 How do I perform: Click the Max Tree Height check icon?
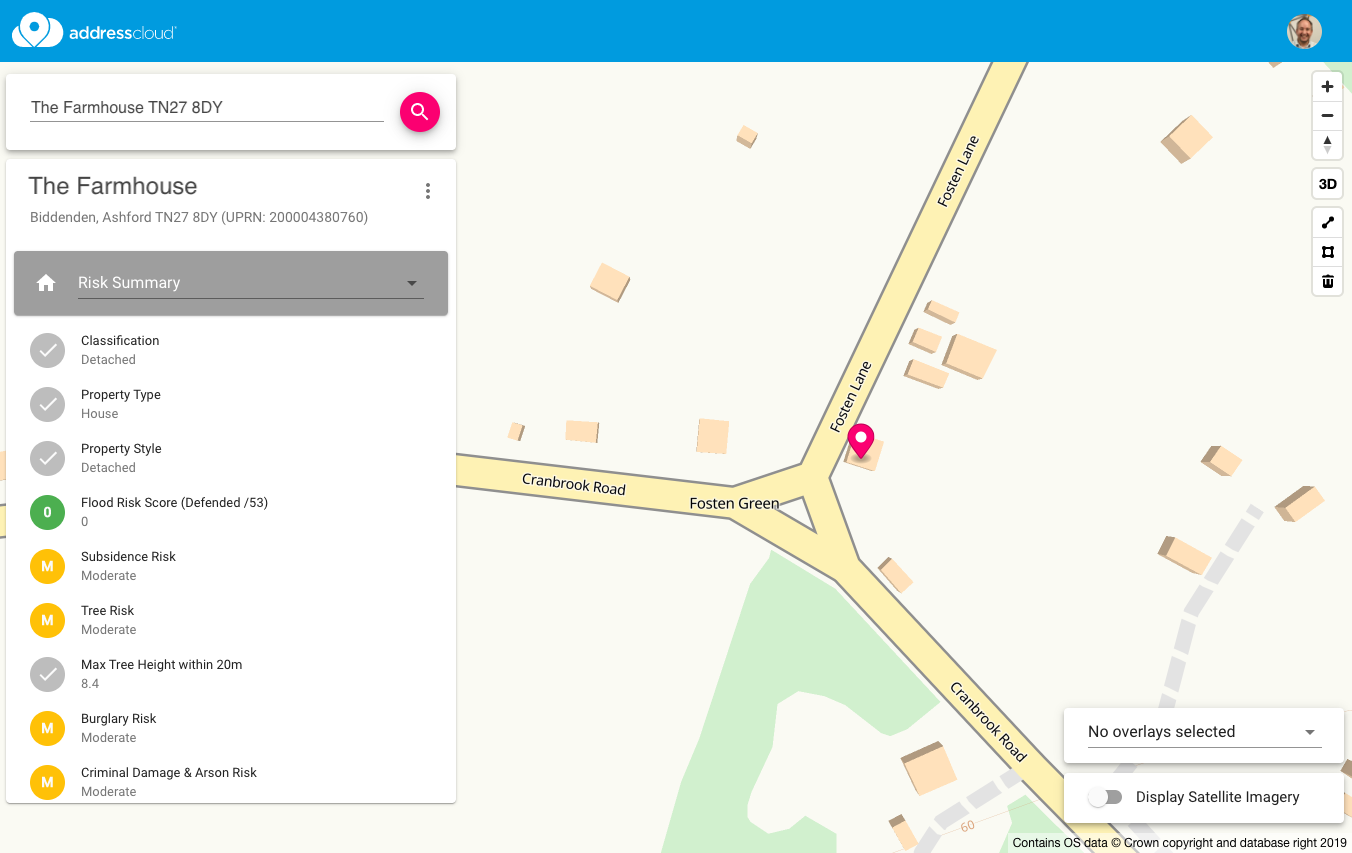click(47, 674)
